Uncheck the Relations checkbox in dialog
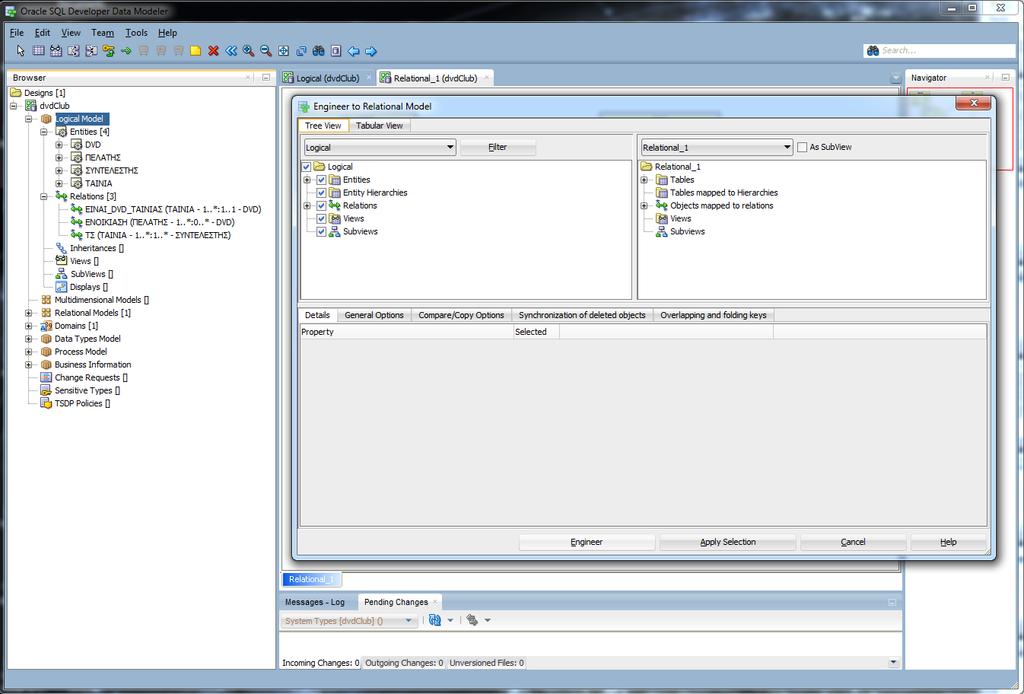Image resolution: width=1024 pixels, height=694 pixels. [x=321, y=206]
